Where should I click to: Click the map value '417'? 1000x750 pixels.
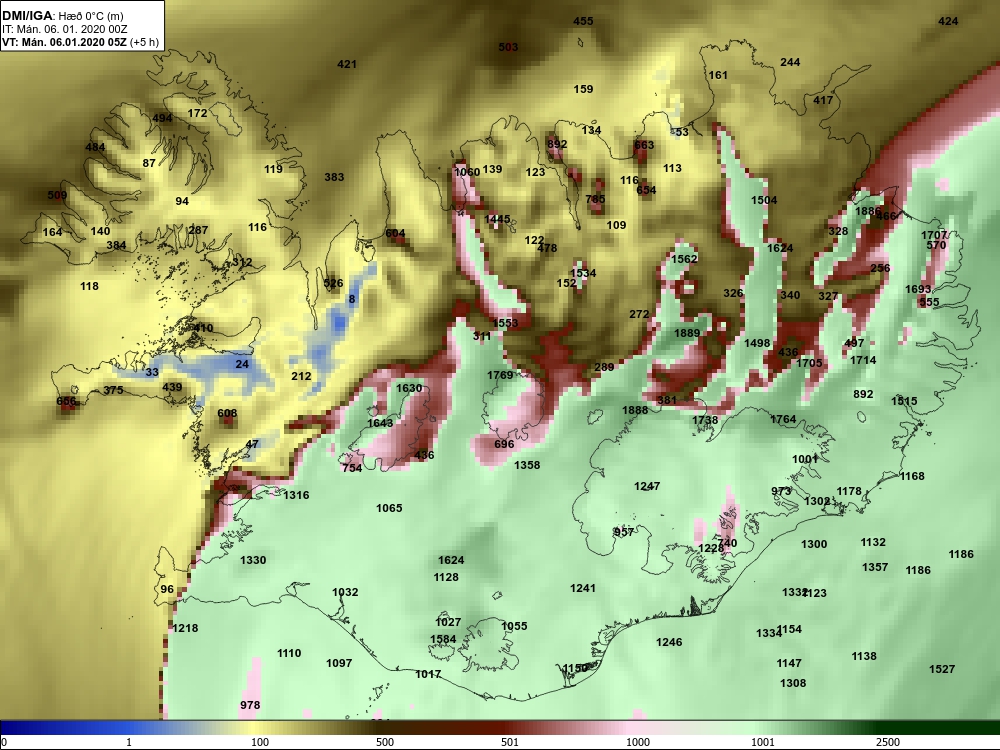(823, 100)
